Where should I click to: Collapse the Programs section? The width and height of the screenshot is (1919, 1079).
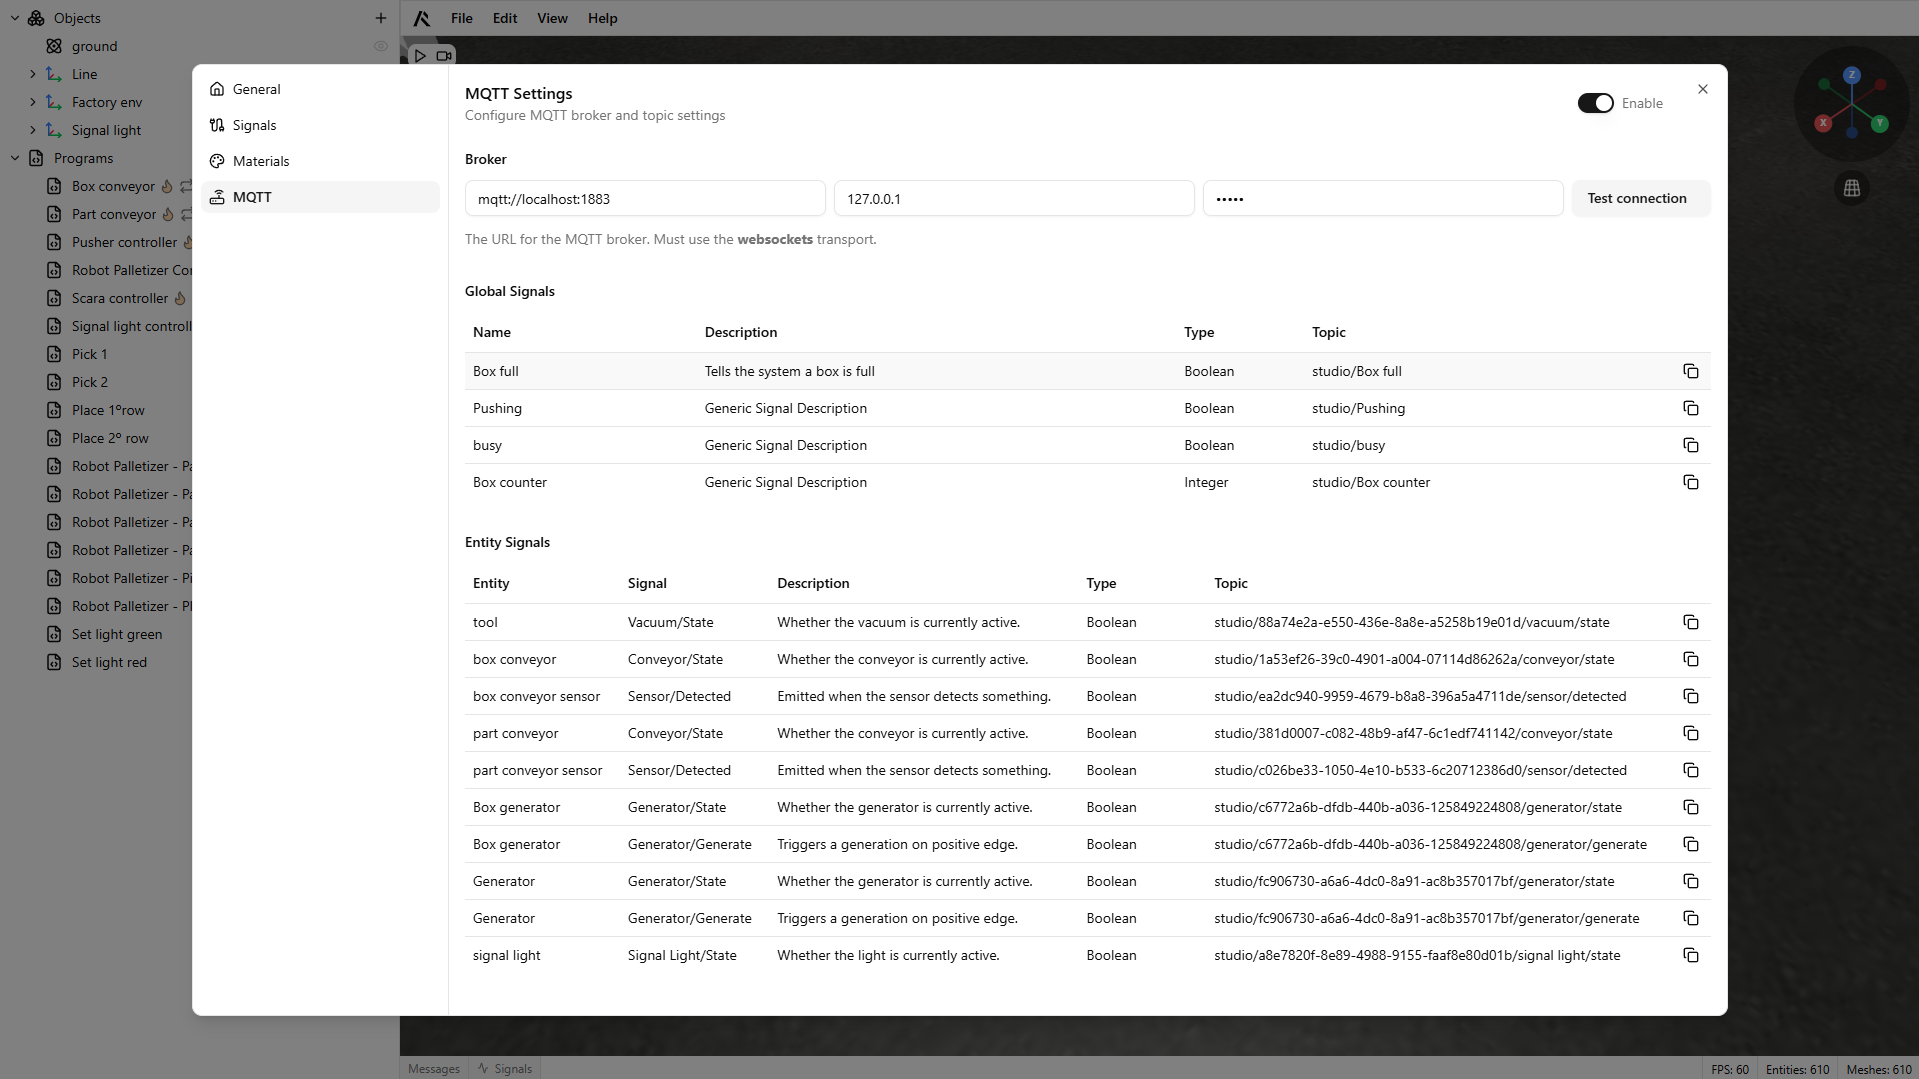[x=15, y=158]
